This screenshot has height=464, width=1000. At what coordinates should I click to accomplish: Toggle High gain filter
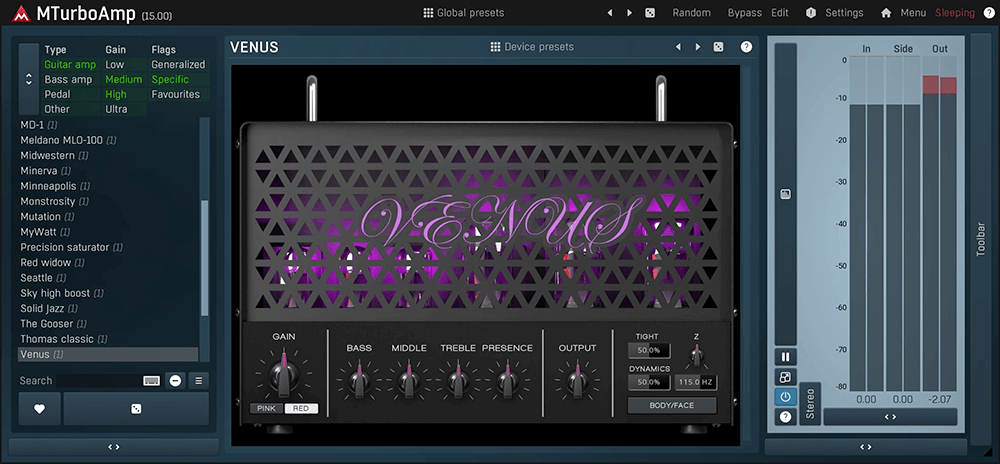[116, 94]
